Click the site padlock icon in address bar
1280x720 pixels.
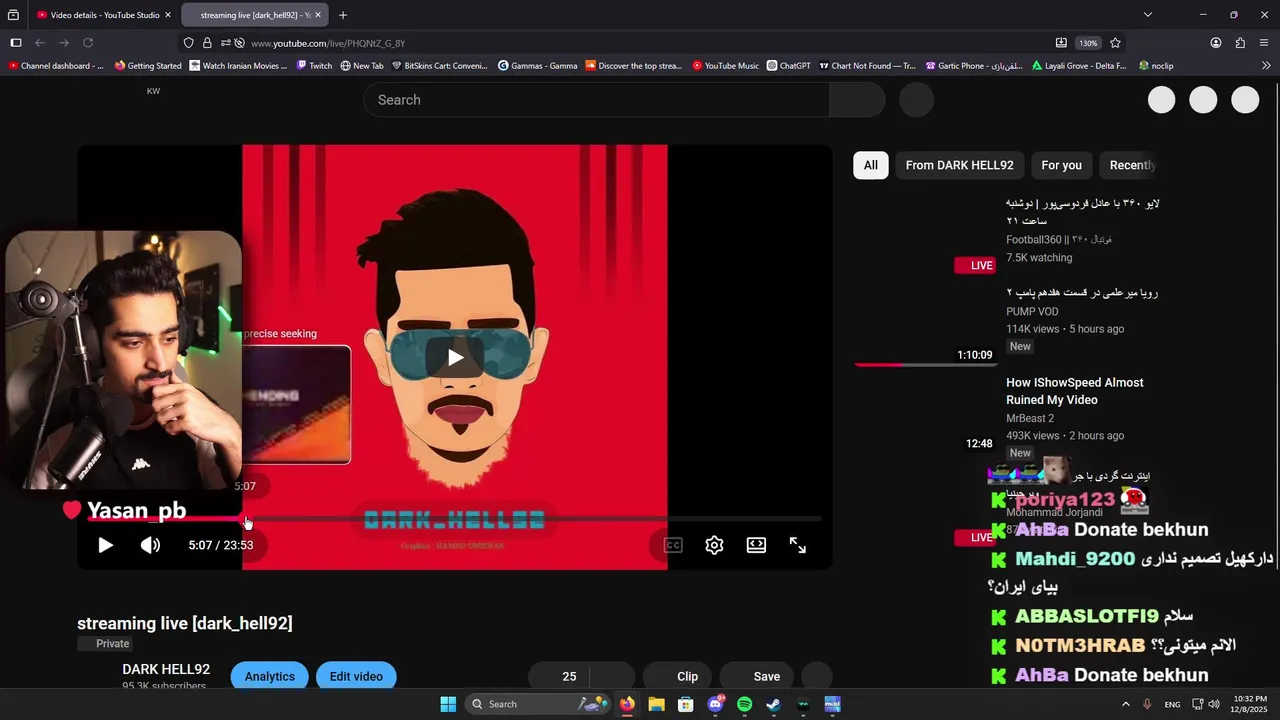point(207,43)
